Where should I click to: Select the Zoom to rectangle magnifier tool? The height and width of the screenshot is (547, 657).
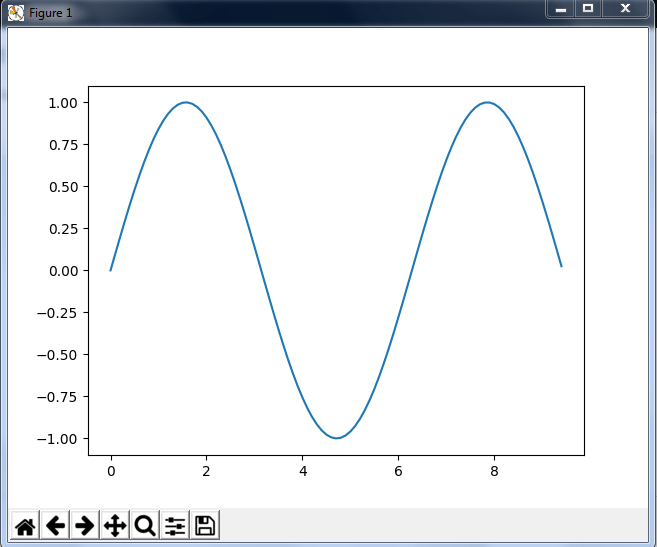point(145,525)
